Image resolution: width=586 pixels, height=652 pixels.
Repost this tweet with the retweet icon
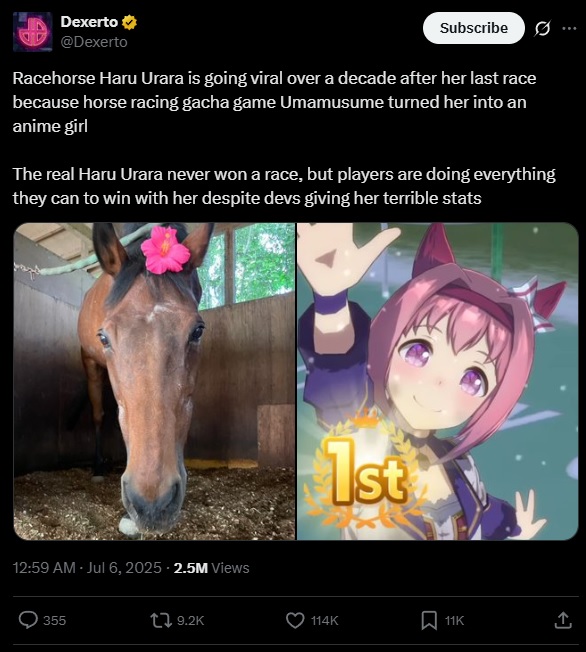pos(161,620)
